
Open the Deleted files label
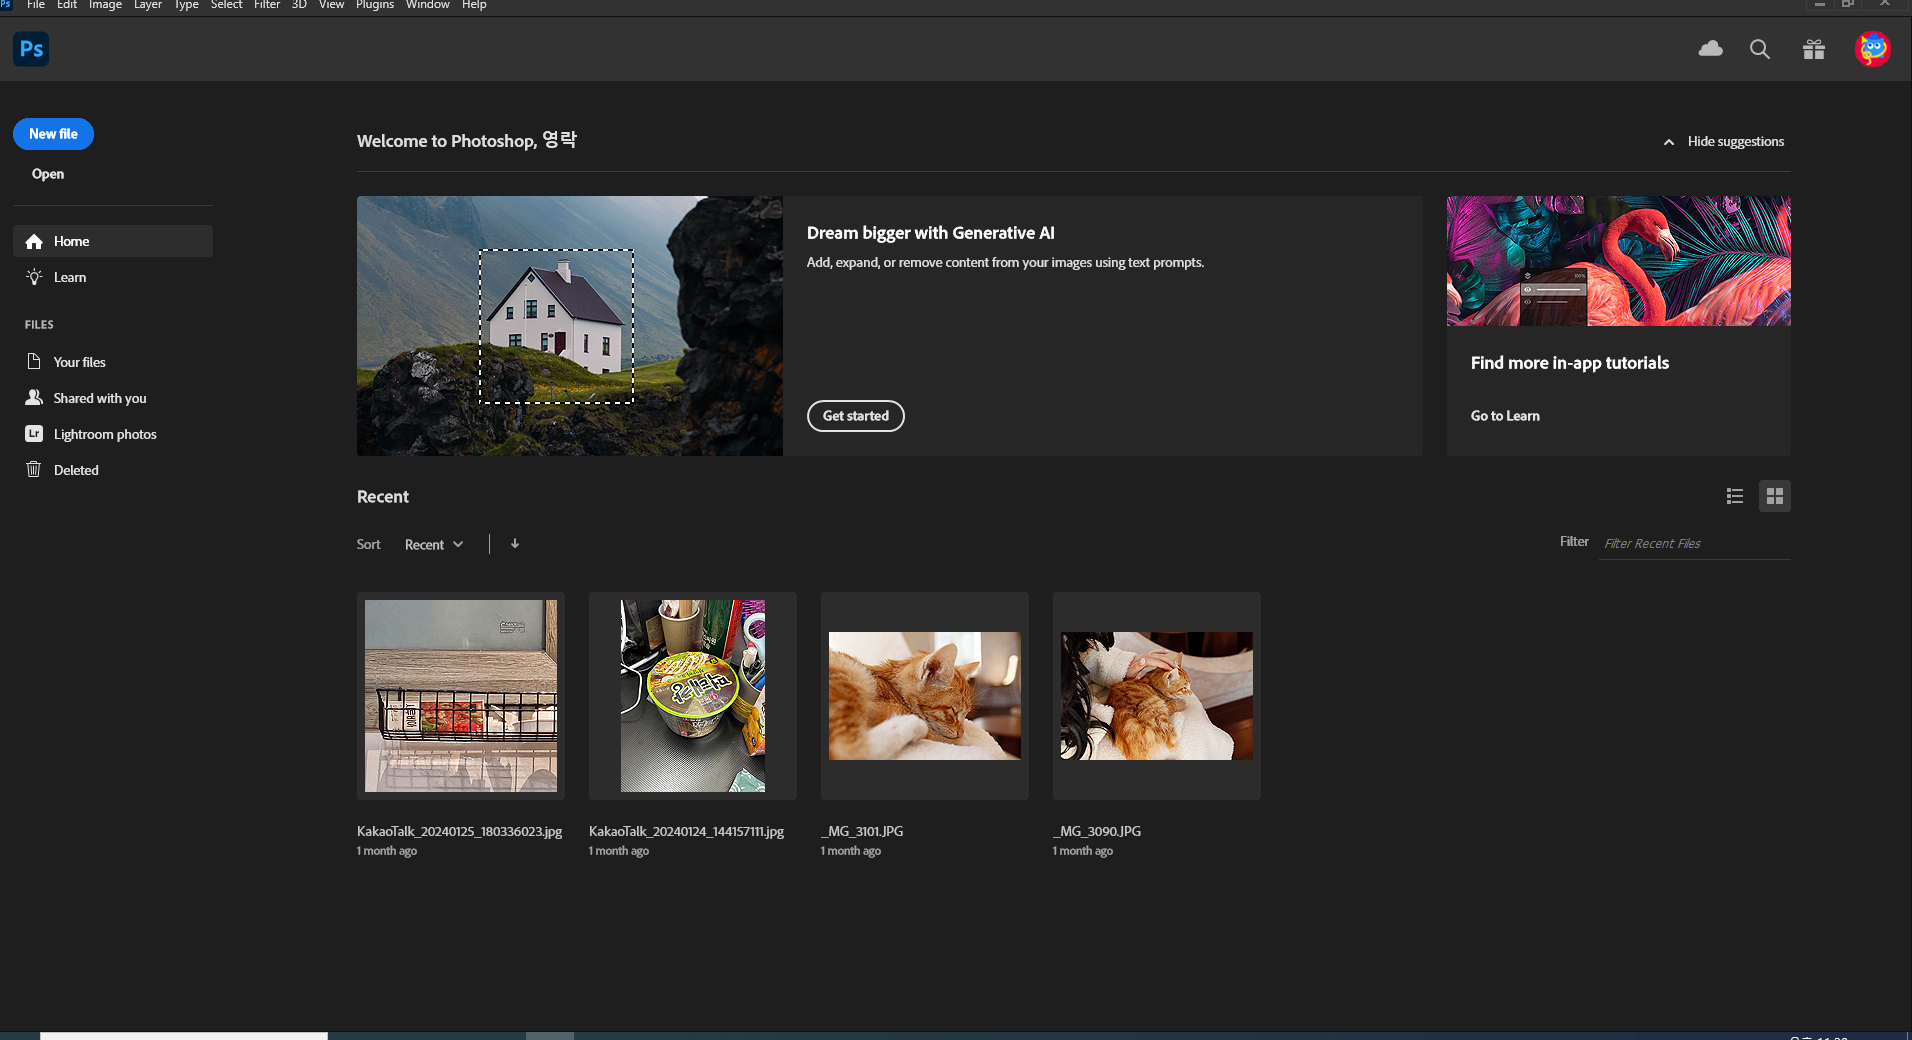[x=76, y=470]
